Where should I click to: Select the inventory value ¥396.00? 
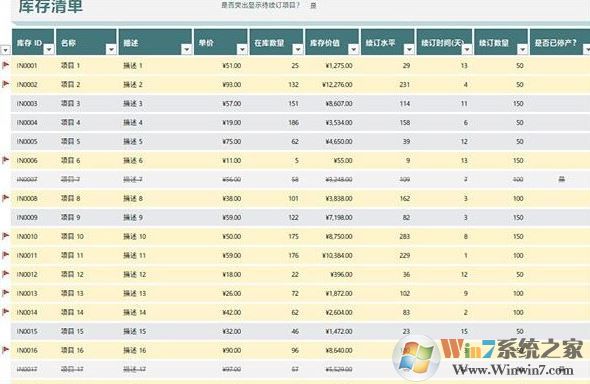click(x=342, y=274)
